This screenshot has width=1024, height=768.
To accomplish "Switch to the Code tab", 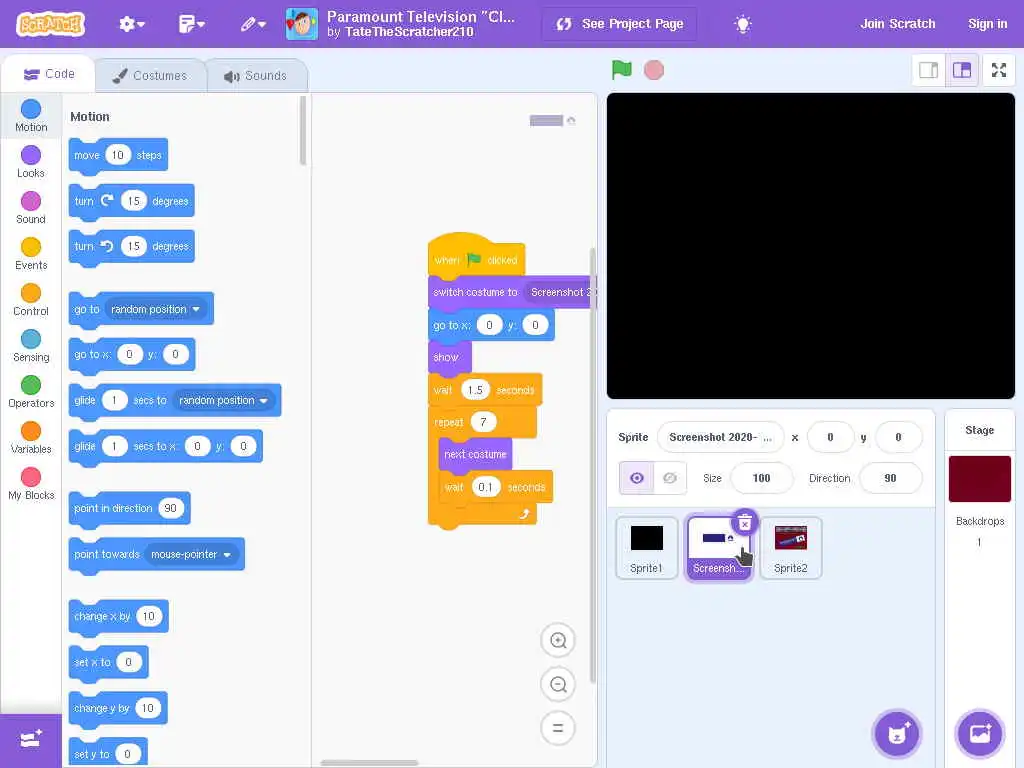I will [49, 74].
